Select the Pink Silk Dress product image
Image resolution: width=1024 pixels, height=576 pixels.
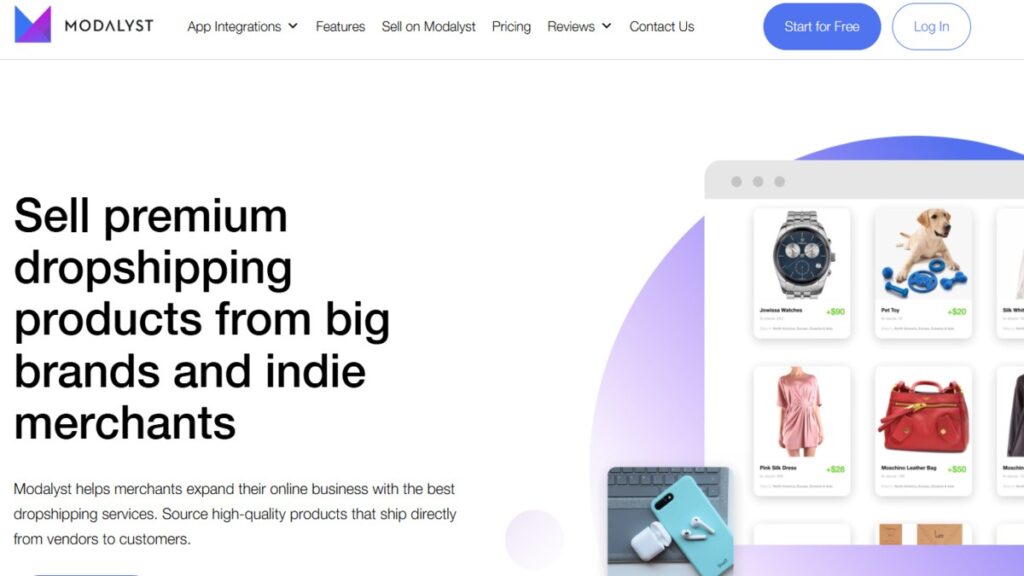coord(801,411)
